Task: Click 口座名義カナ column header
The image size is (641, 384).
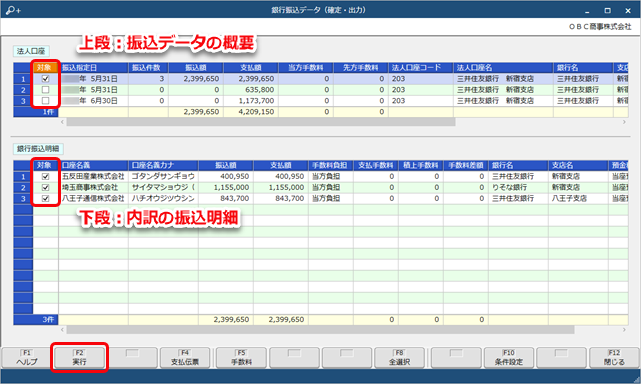Action: [164, 165]
